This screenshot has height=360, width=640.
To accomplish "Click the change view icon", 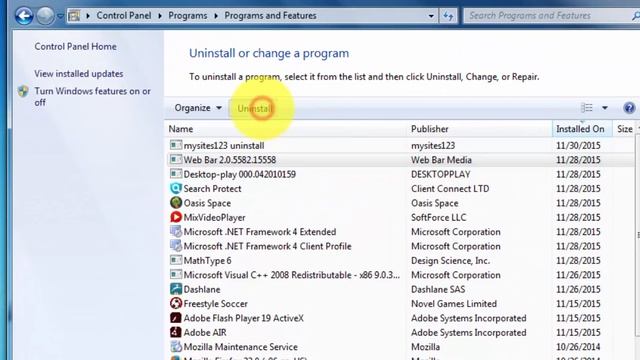I will (587, 108).
